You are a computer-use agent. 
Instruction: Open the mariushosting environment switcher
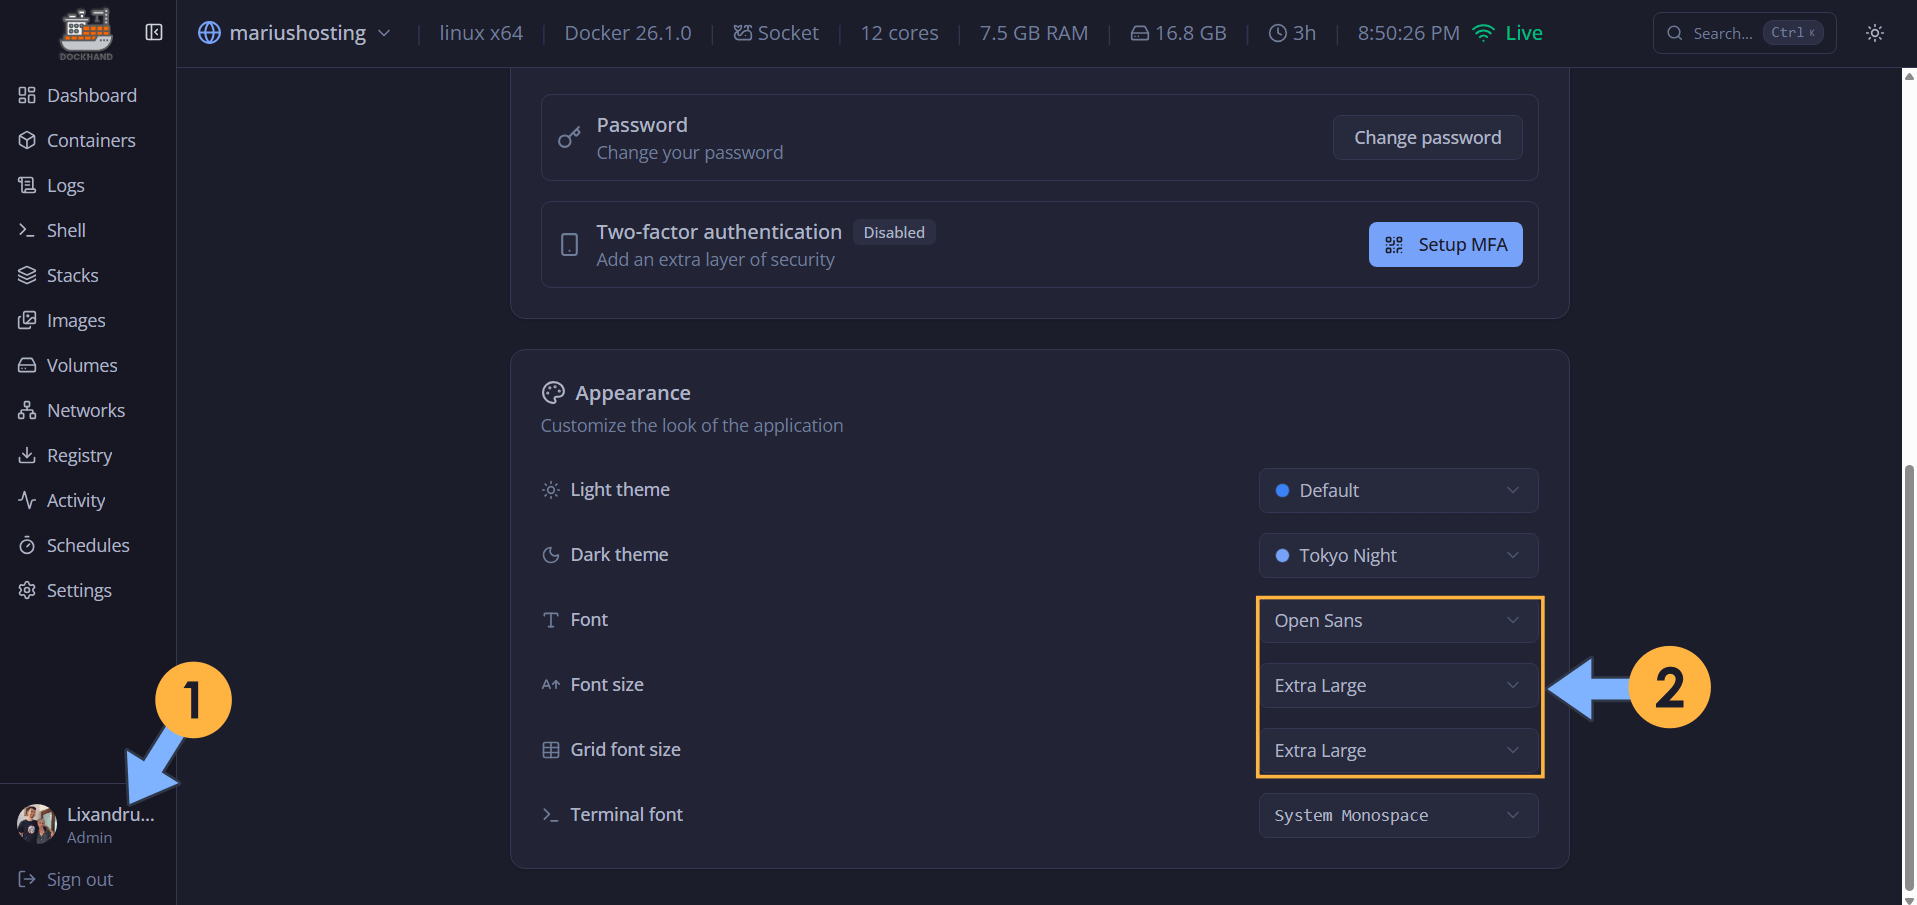(x=295, y=32)
